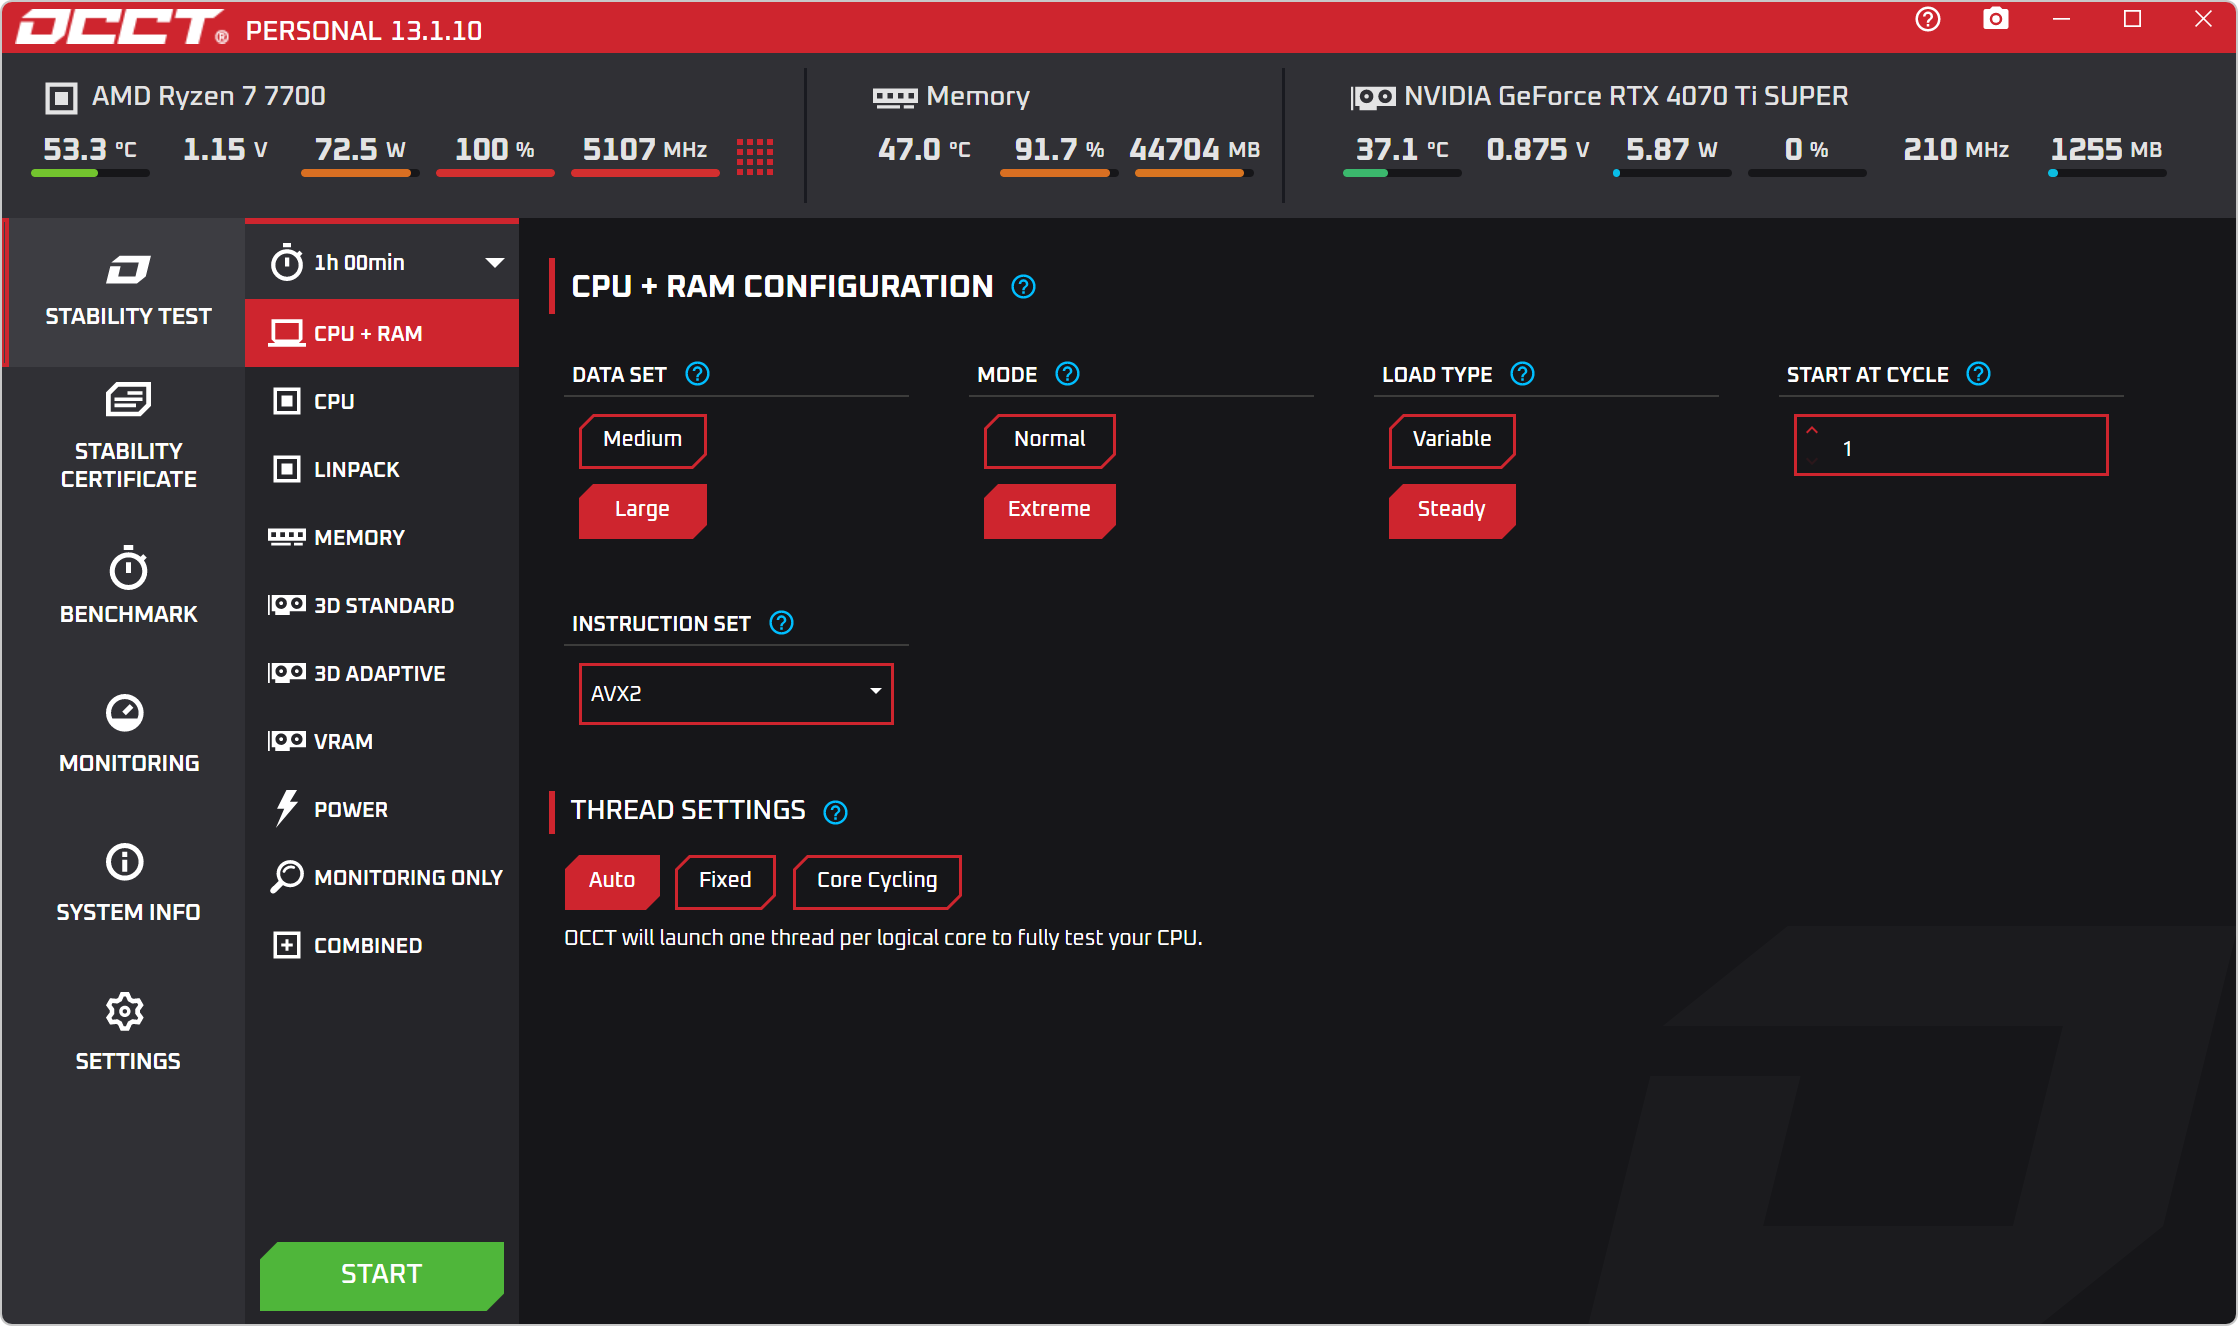Go to the Monitoring gauge section
2238x1326 pixels.
click(128, 735)
